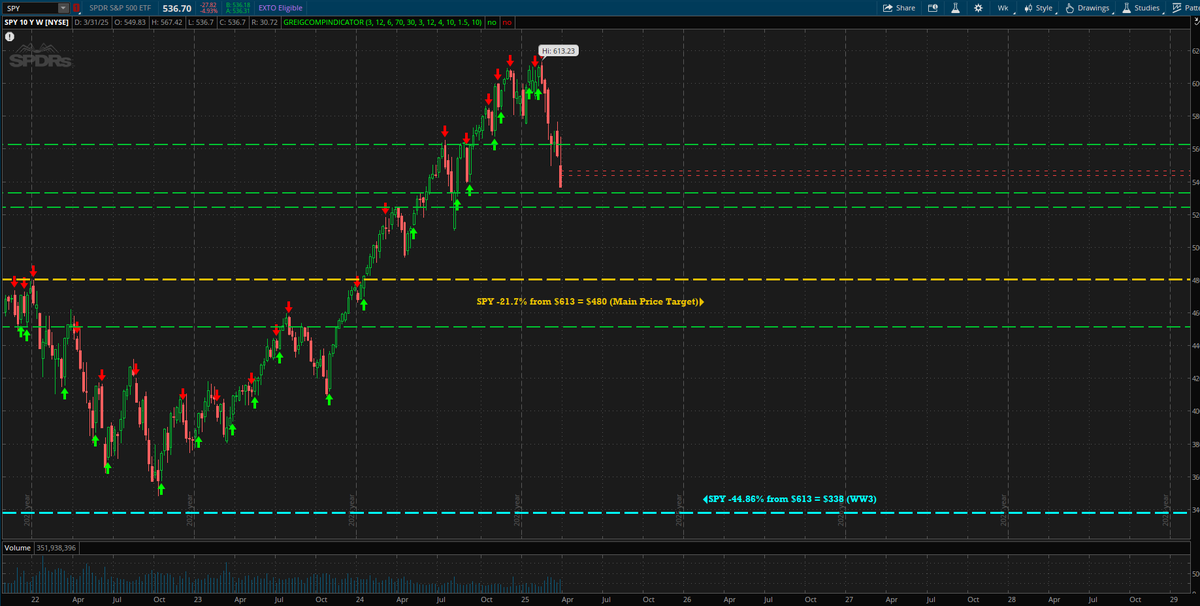Click the EXTO Eligible label

tap(279, 8)
